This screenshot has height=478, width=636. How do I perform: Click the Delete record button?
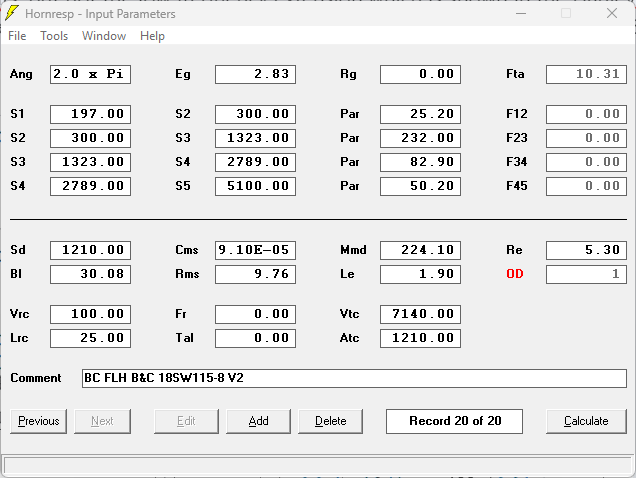pos(331,421)
